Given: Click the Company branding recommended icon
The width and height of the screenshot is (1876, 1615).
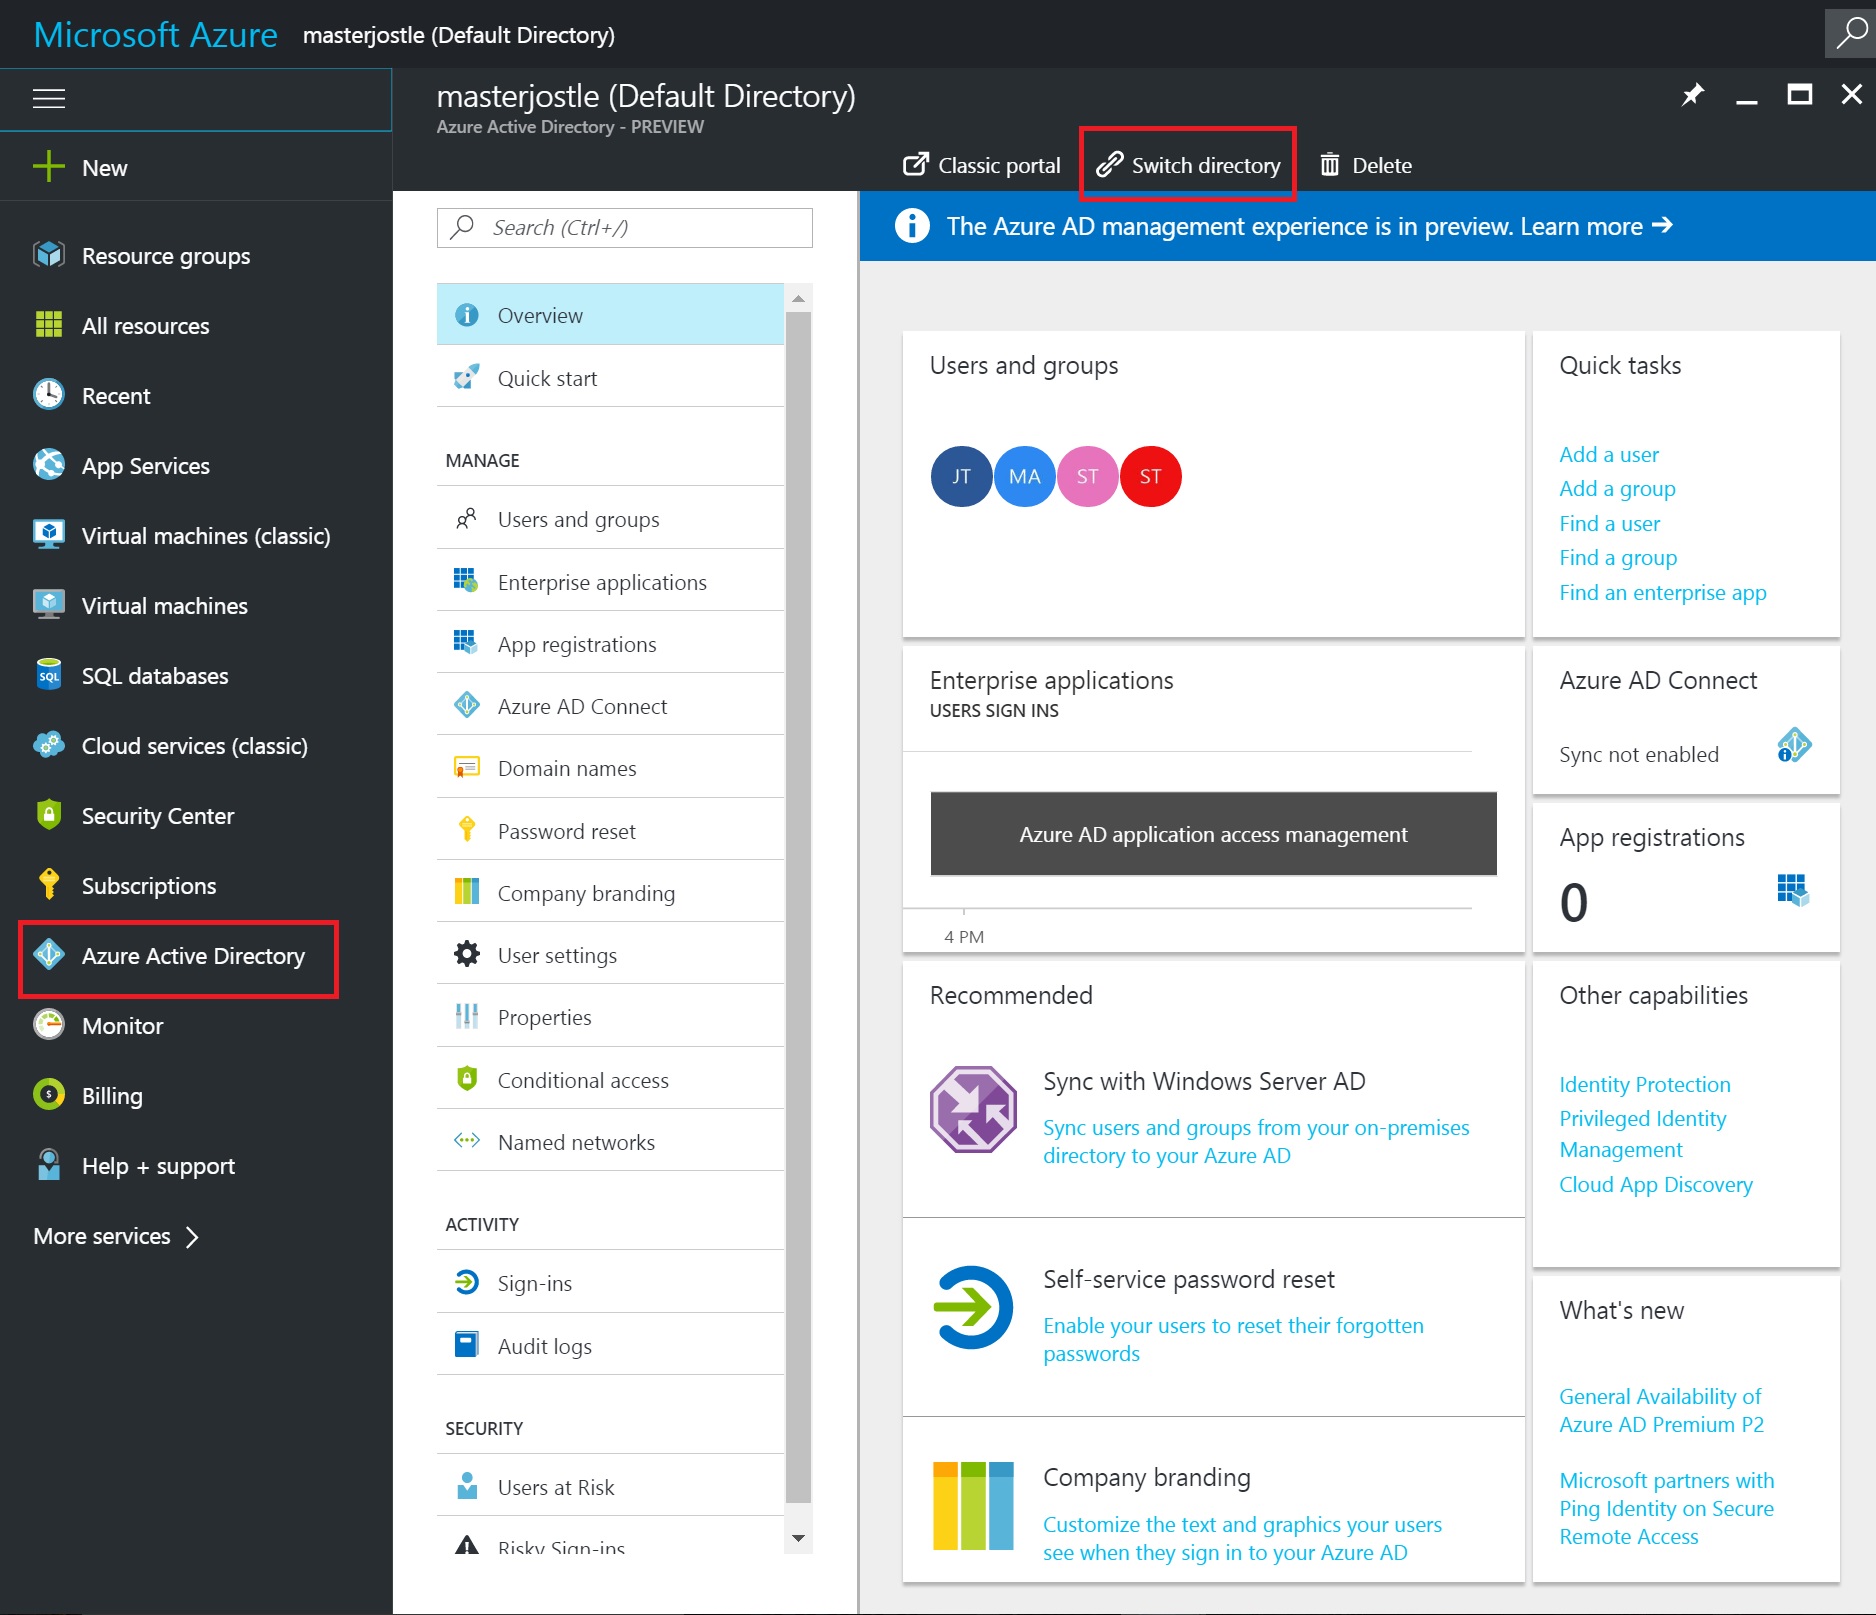Looking at the screenshot, I should click(973, 1505).
